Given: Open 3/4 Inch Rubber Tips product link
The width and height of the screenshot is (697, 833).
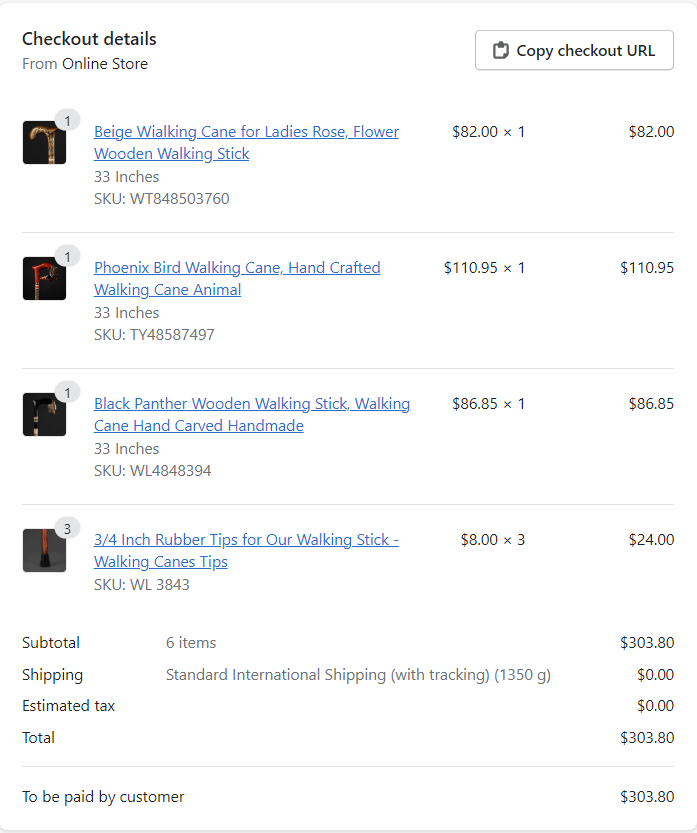Looking at the screenshot, I should click(x=246, y=540).
